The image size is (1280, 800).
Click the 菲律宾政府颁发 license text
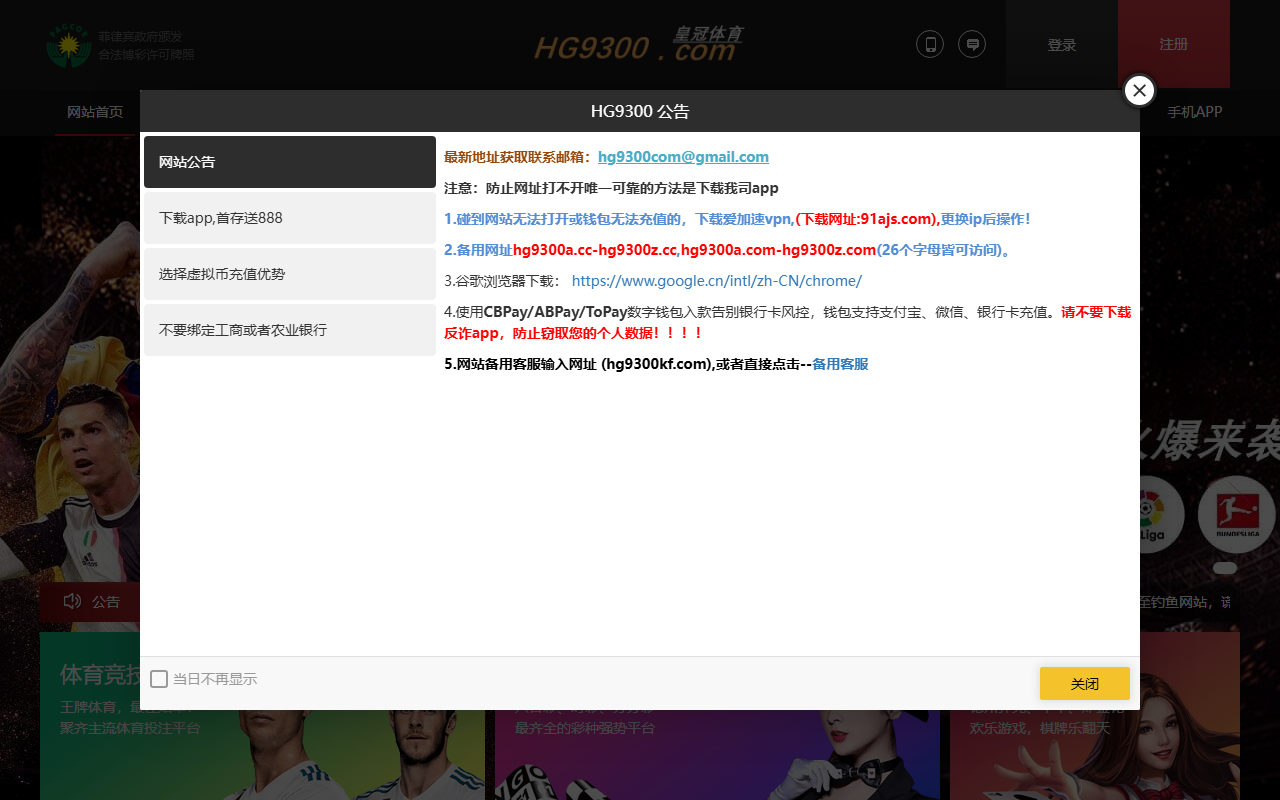point(140,36)
